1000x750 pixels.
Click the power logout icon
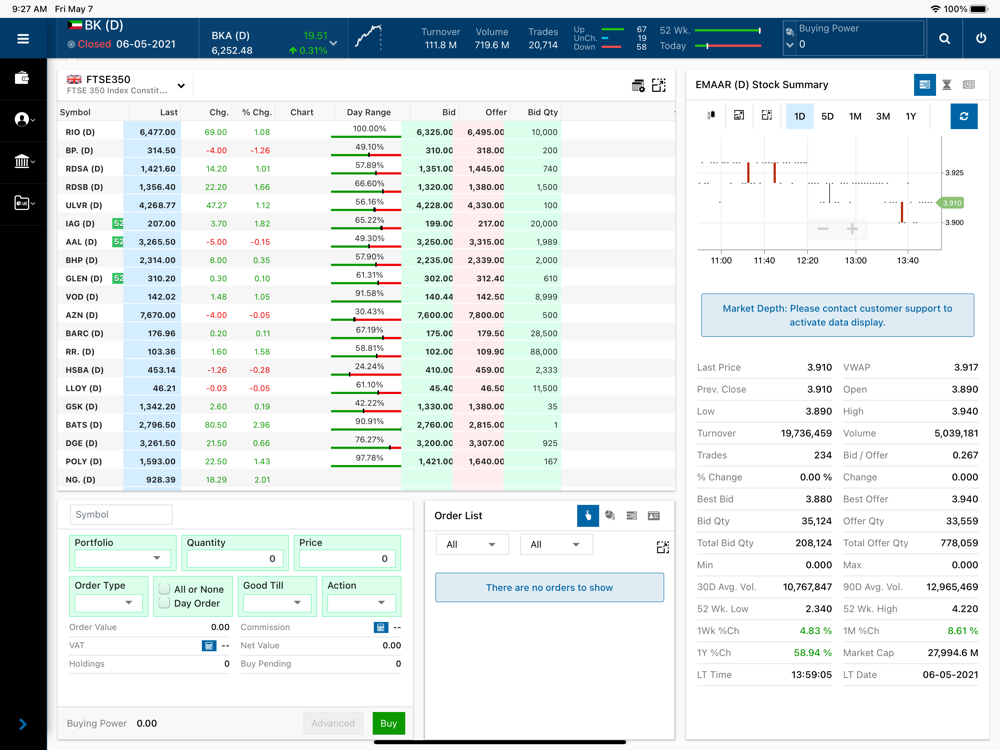981,38
